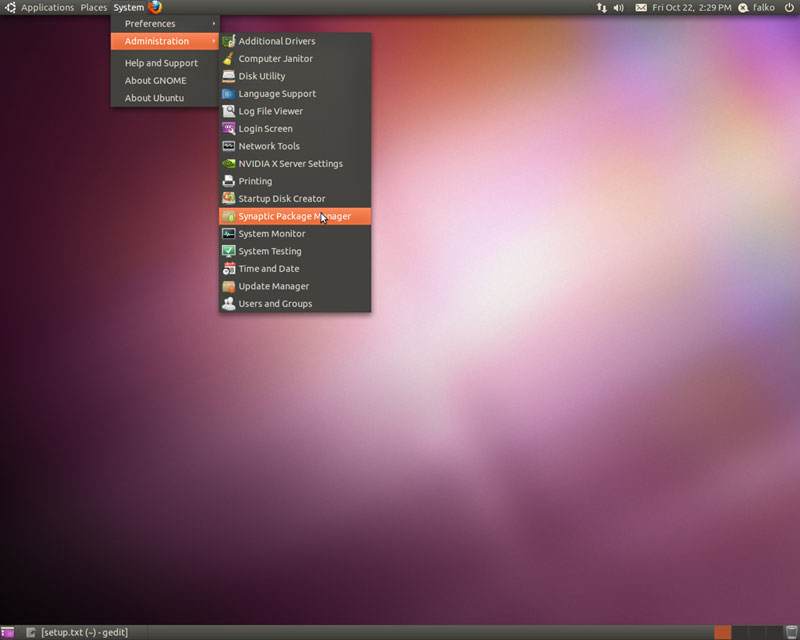Screen dimensions: 800x640
Task: Expand the Preferences submenu
Action: (165, 23)
